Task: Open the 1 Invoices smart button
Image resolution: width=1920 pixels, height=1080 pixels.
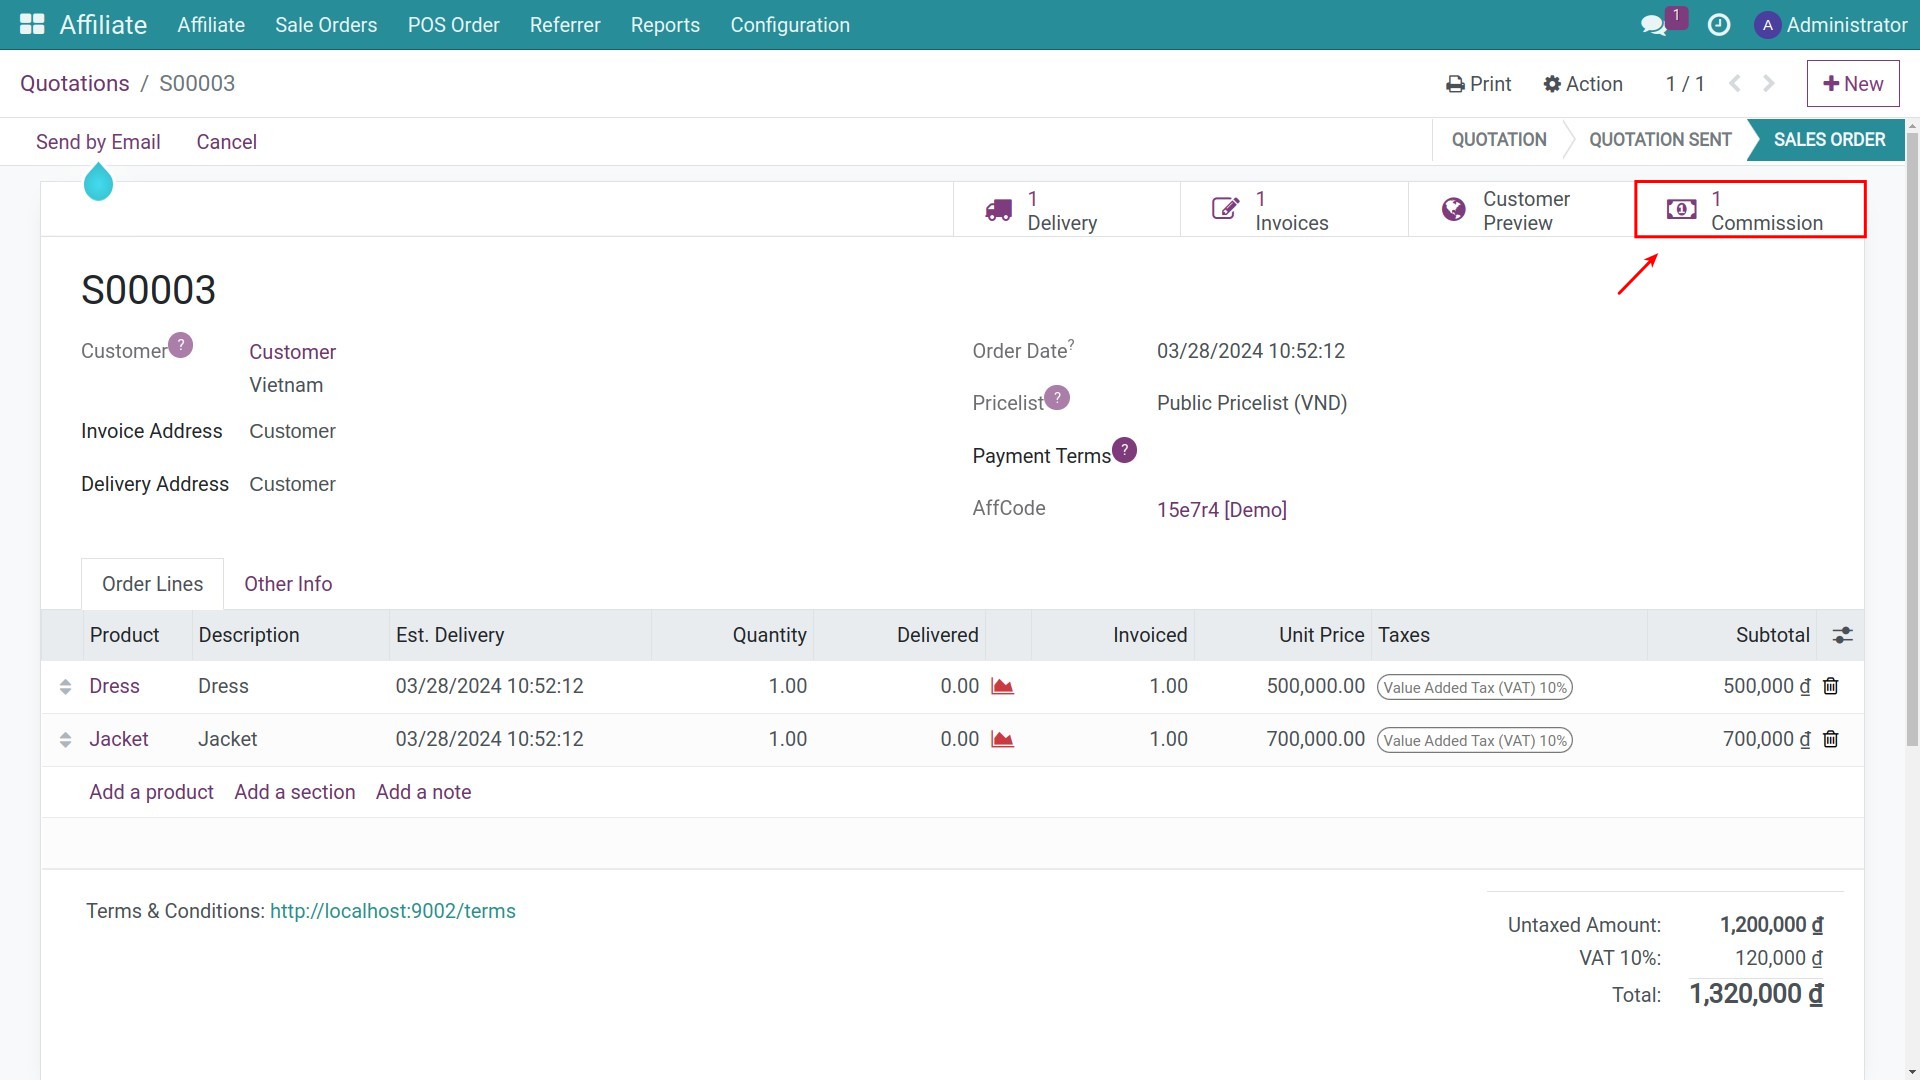Action: click(1294, 210)
